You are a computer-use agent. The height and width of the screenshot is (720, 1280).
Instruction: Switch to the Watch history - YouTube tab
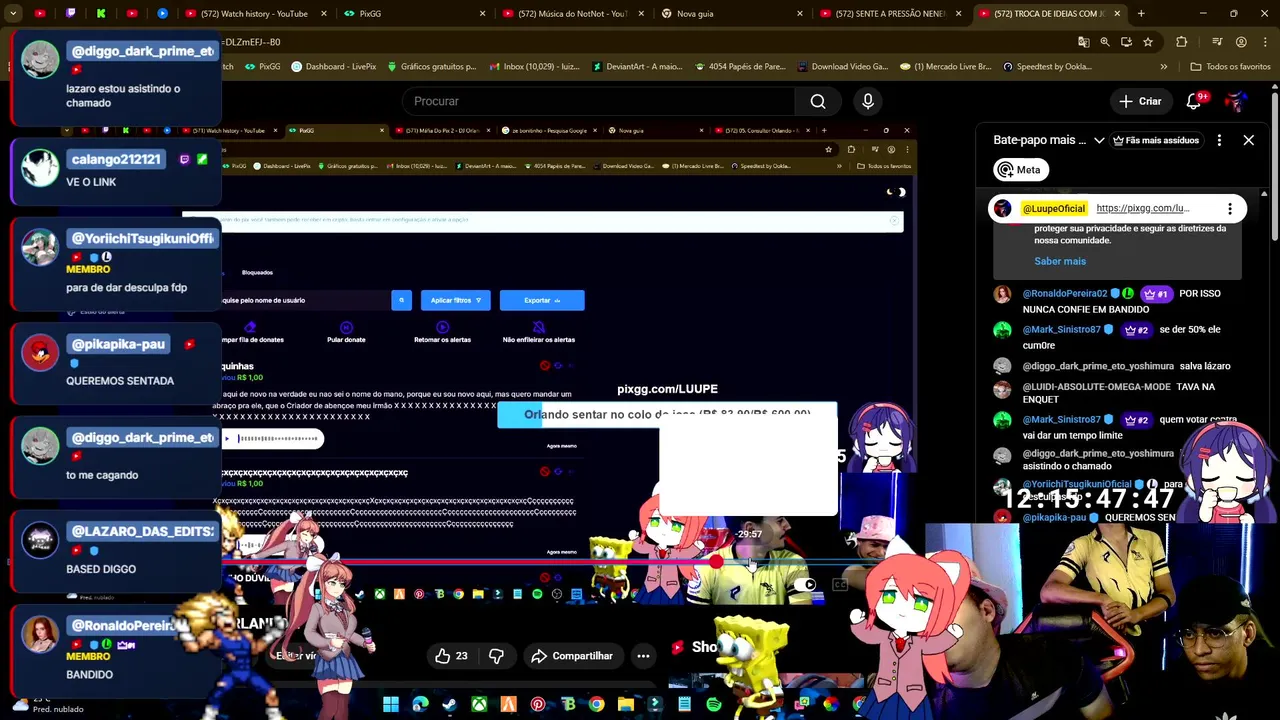tap(256, 13)
